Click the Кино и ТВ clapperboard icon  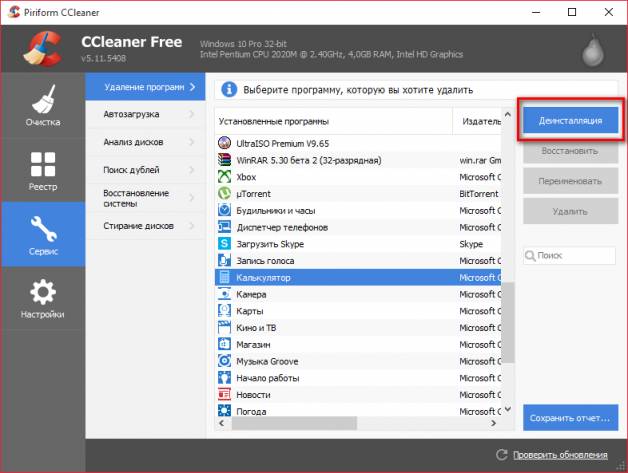point(224,328)
